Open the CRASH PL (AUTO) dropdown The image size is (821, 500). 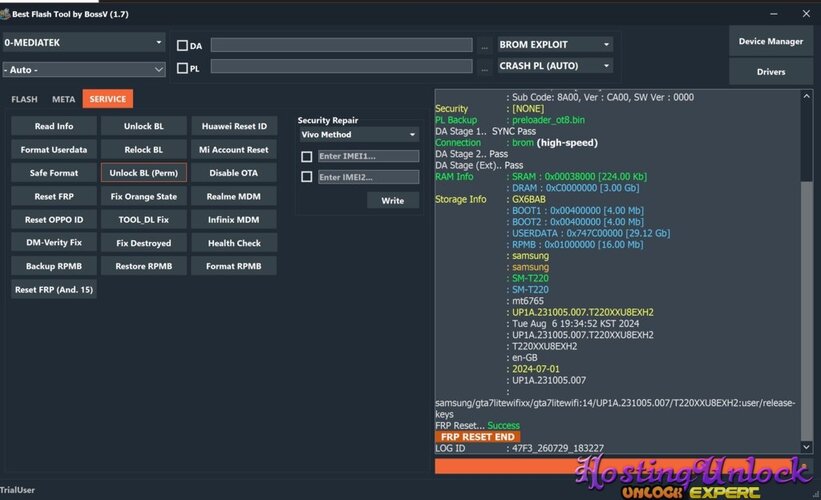pos(554,66)
